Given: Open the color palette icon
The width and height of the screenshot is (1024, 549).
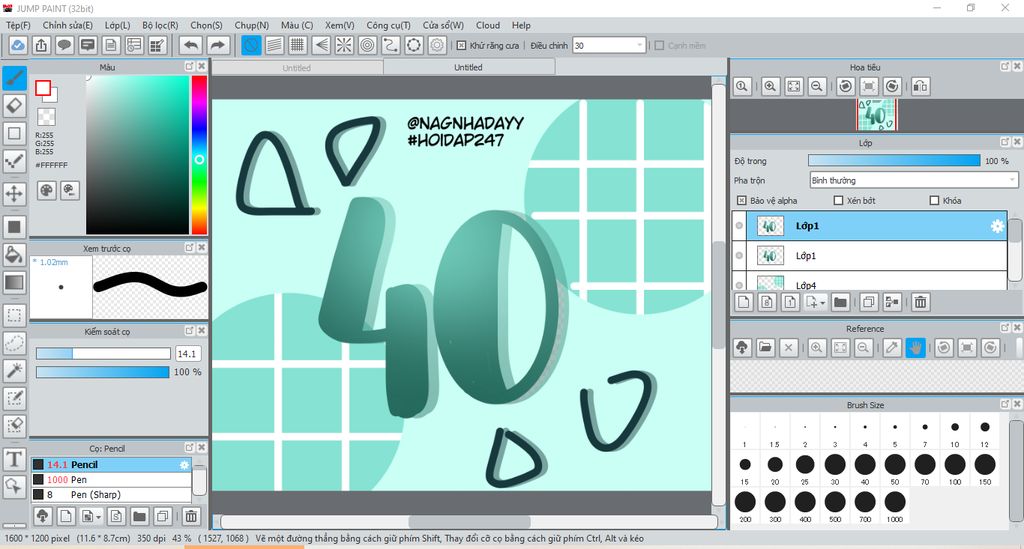Looking at the screenshot, I should point(46,191).
